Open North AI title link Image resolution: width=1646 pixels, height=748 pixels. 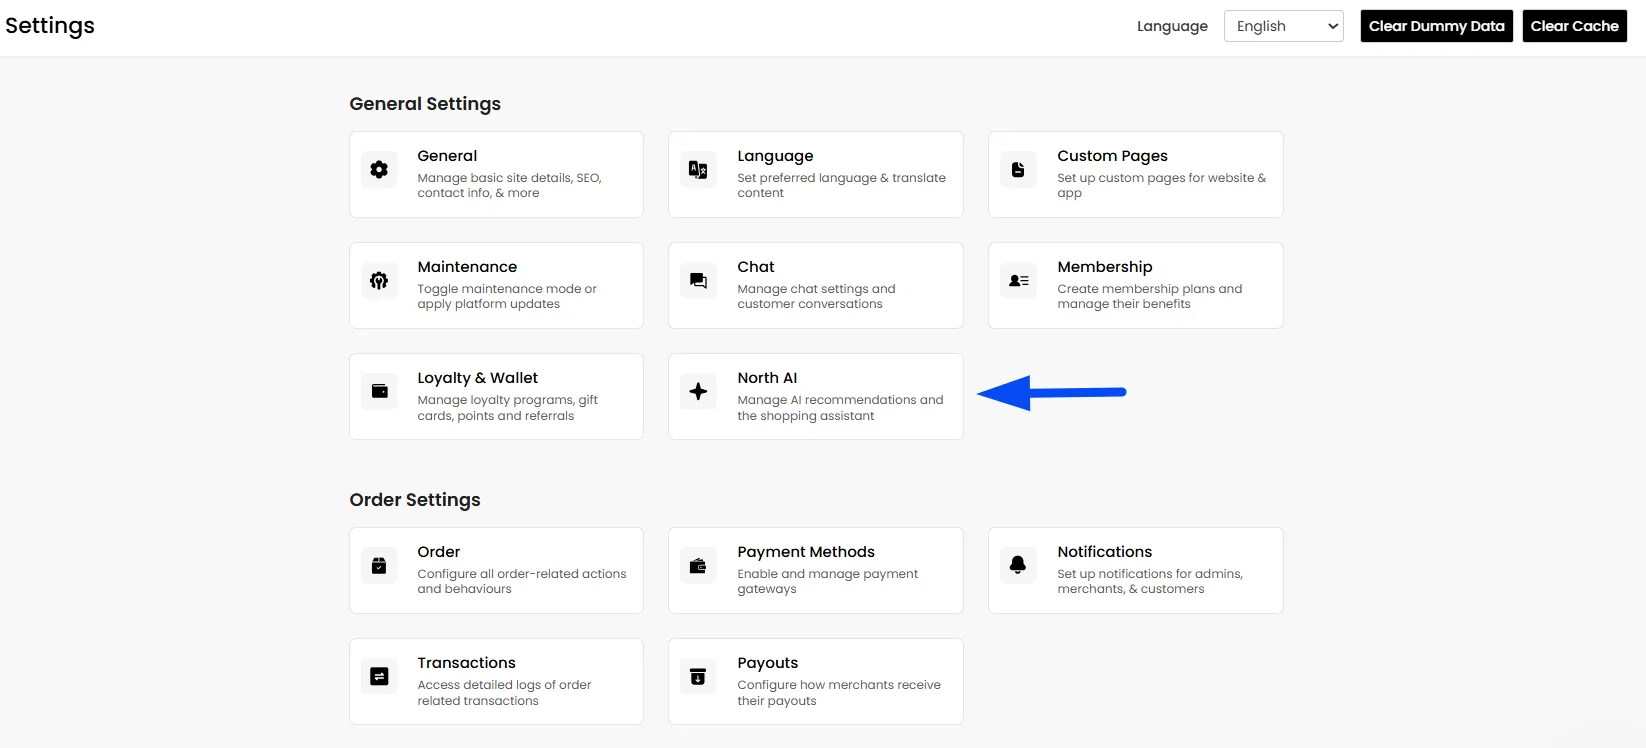767,378
